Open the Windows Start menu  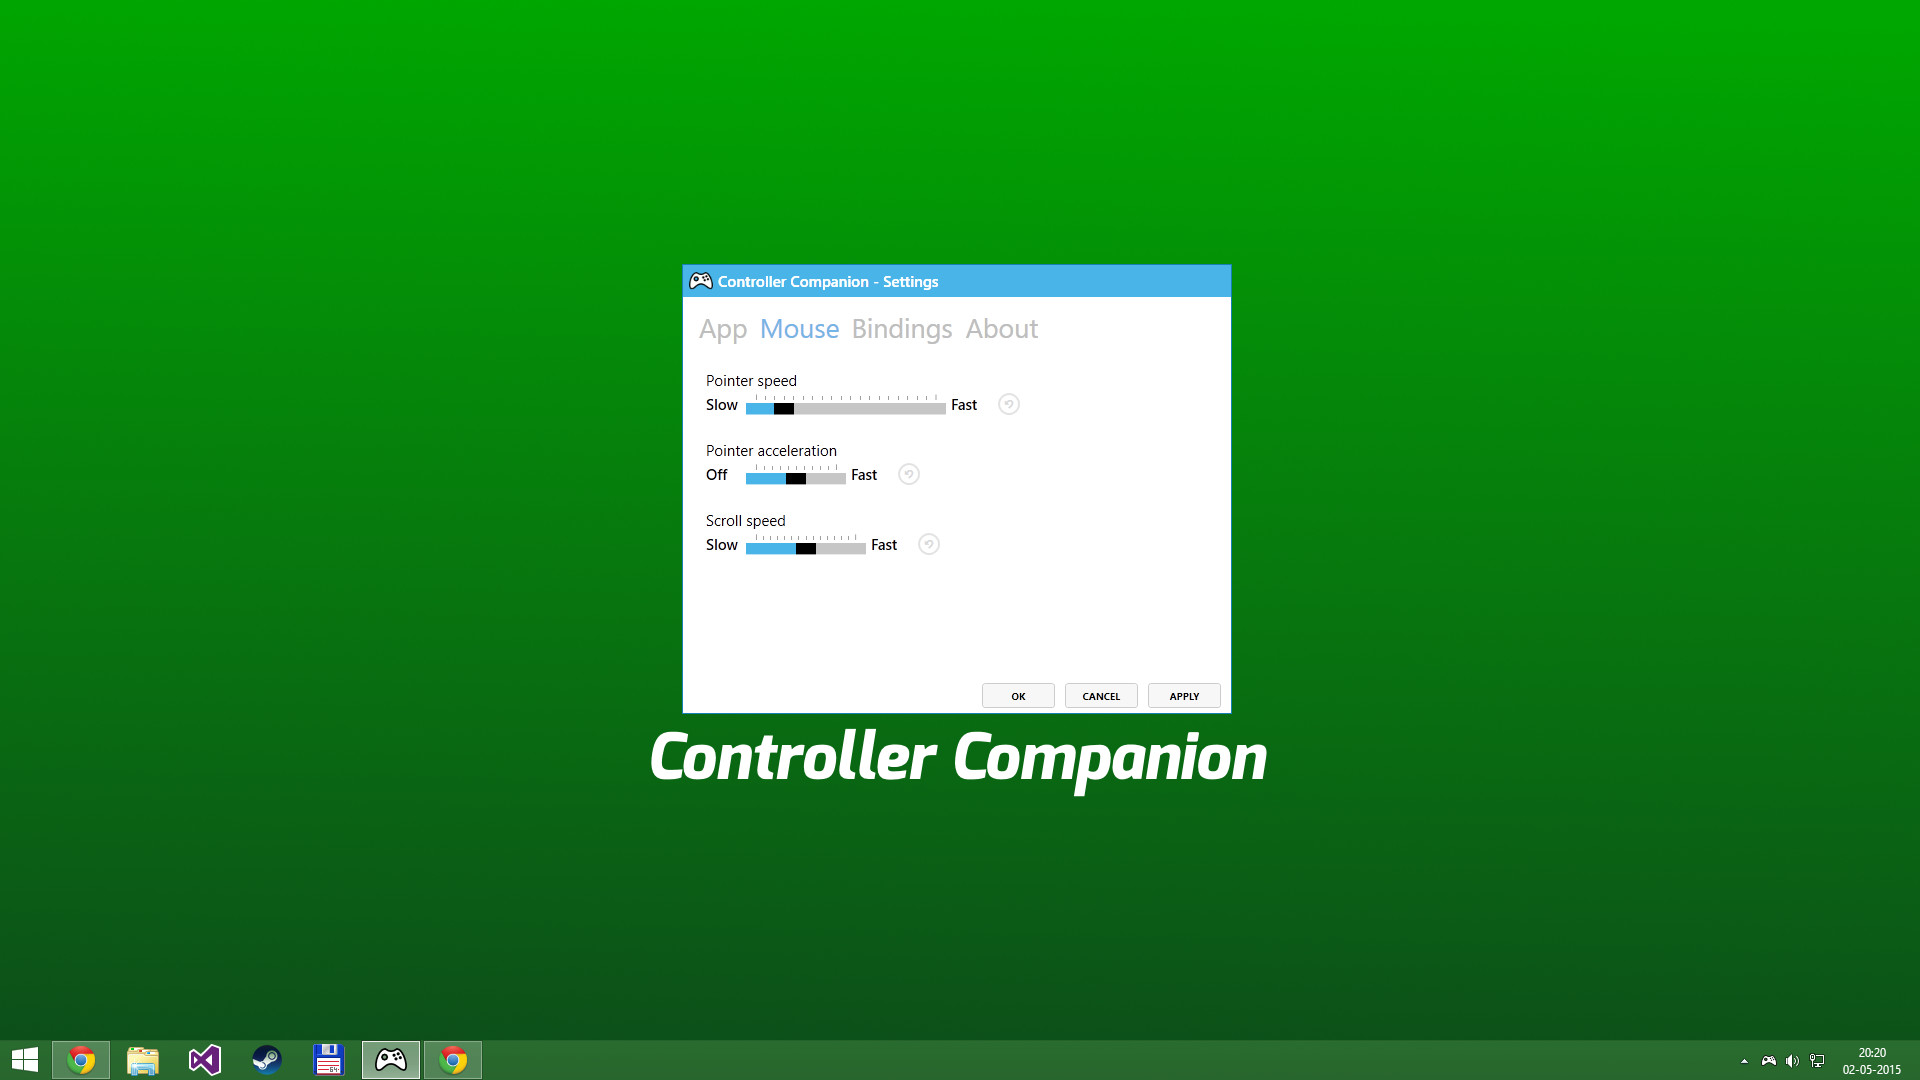pyautogui.click(x=24, y=1059)
